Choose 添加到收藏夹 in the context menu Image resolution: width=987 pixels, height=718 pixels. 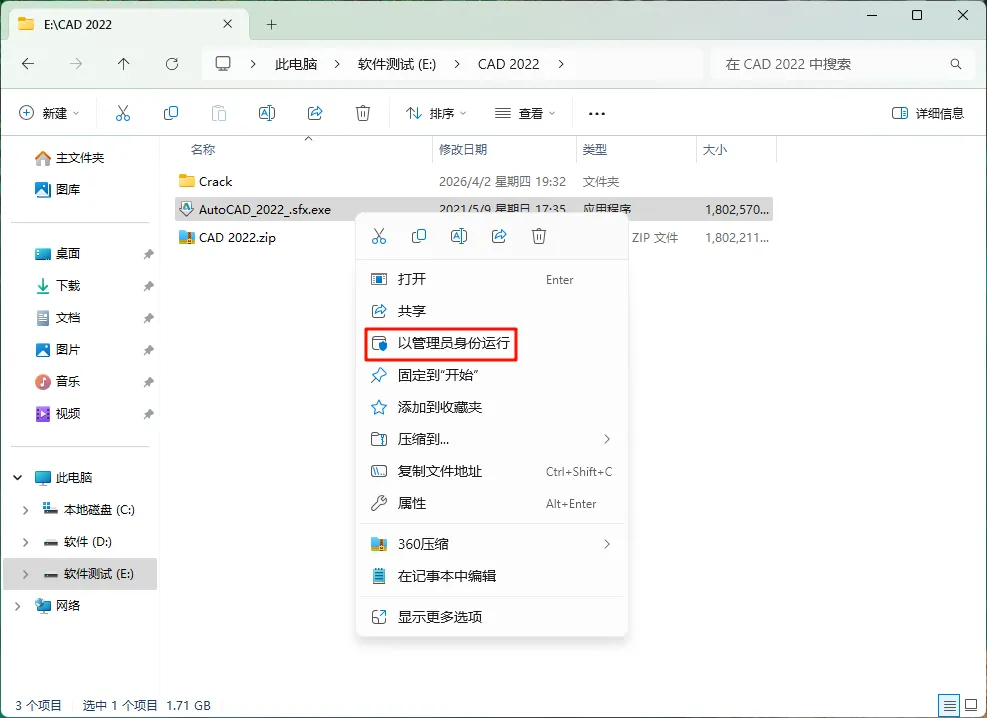click(492, 408)
